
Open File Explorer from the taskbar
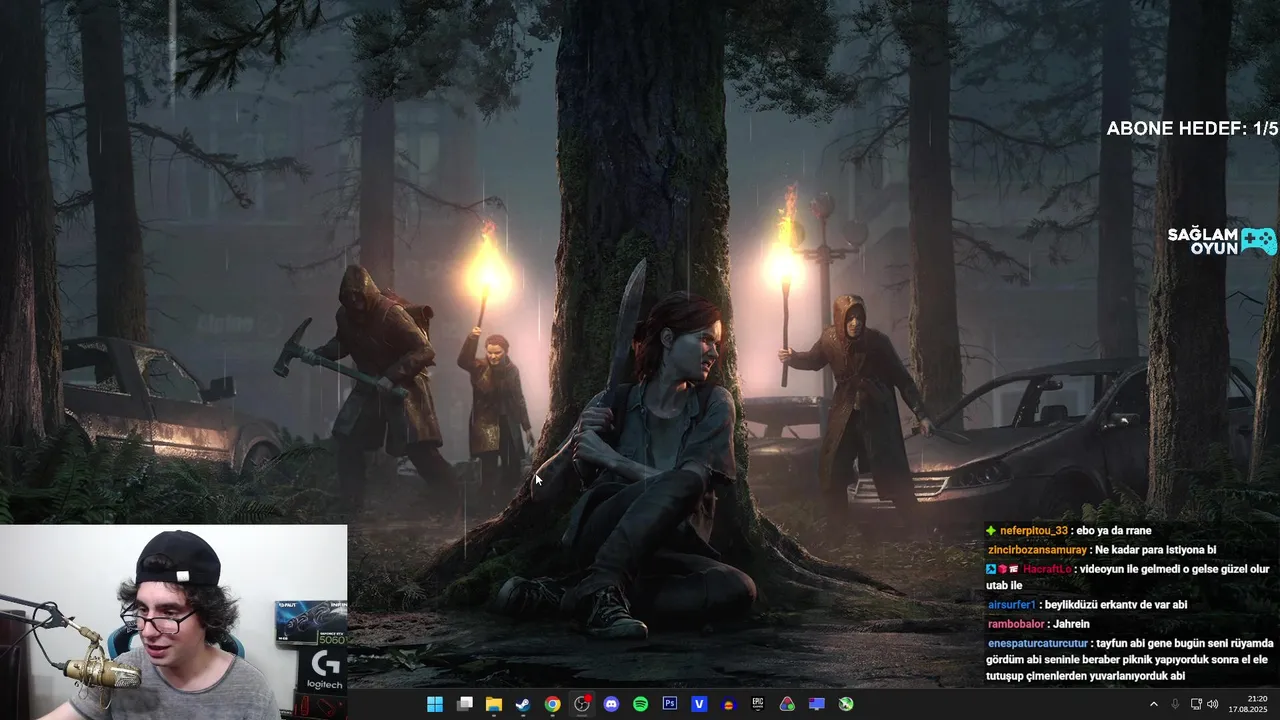[x=493, y=704]
